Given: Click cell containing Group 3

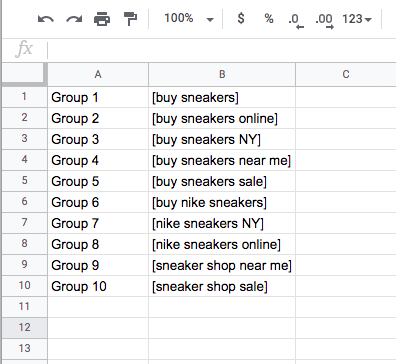Looking at the screenshot, I should pyautogui.click(x=98, y=139).
